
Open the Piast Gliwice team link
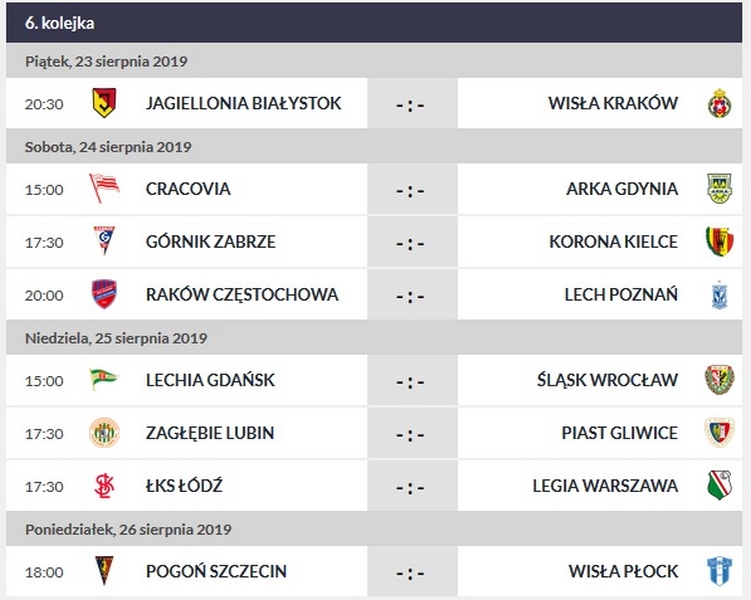(619, 433)
